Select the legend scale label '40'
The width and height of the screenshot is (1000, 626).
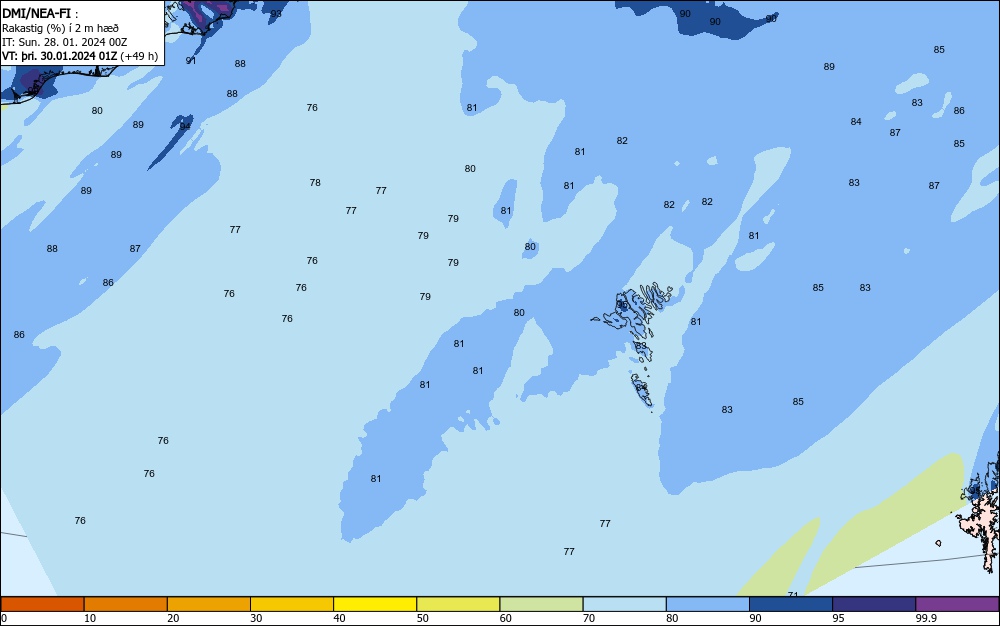click(x=339, y=618)
